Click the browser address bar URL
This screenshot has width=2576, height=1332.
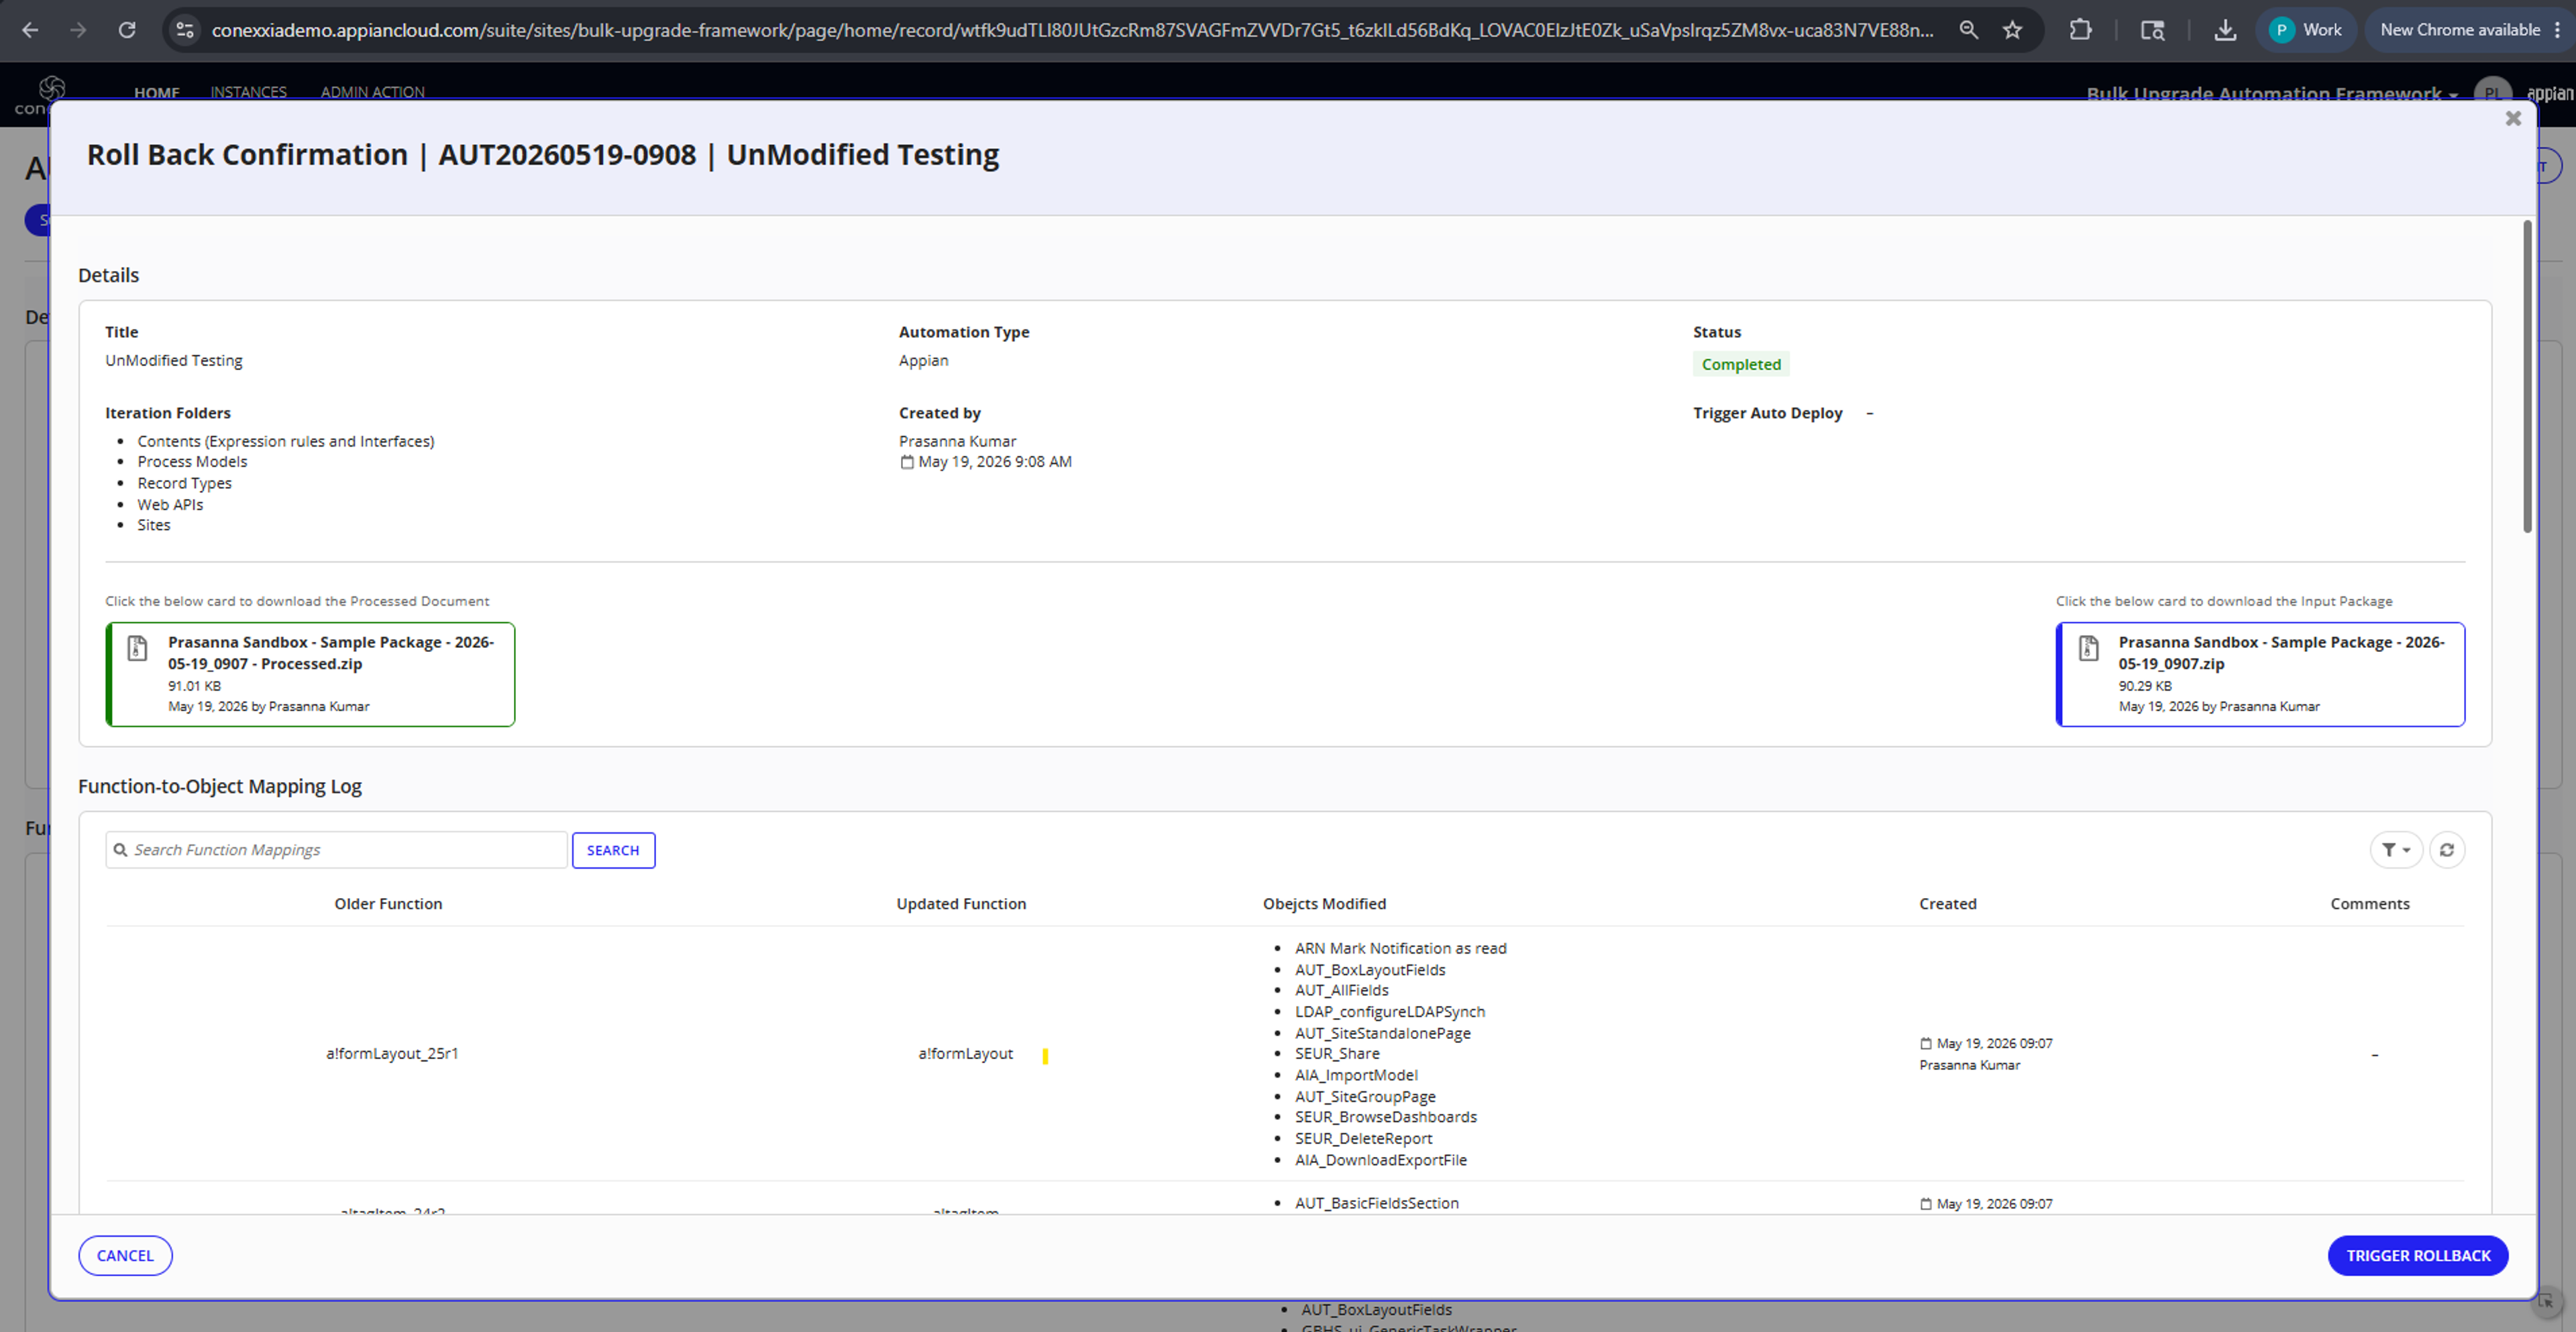(1072, 30)
